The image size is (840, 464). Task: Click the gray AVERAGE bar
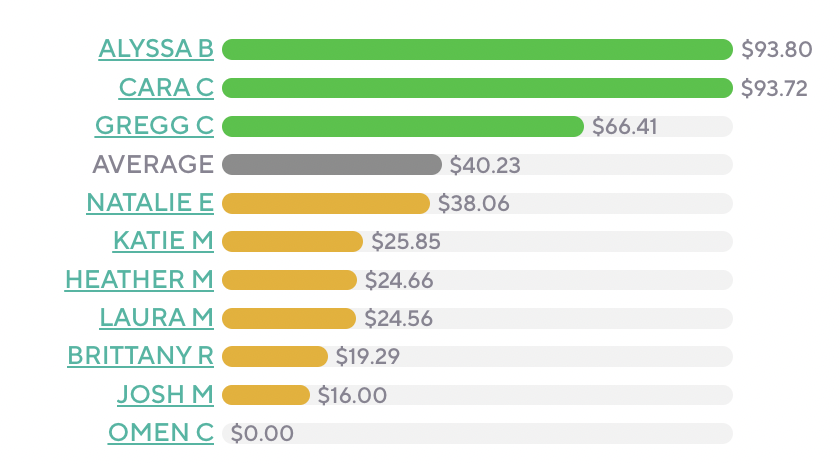tap(331, 164)
